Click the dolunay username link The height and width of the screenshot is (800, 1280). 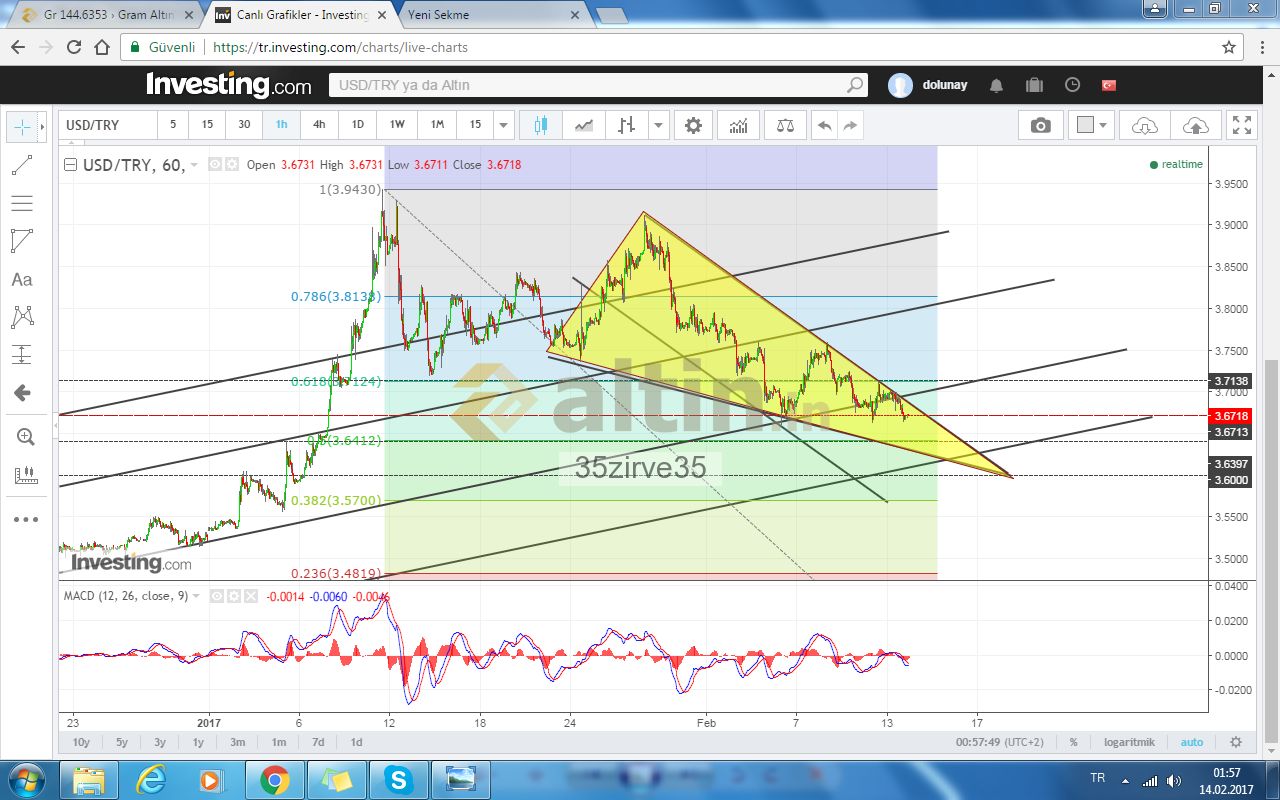943,85
